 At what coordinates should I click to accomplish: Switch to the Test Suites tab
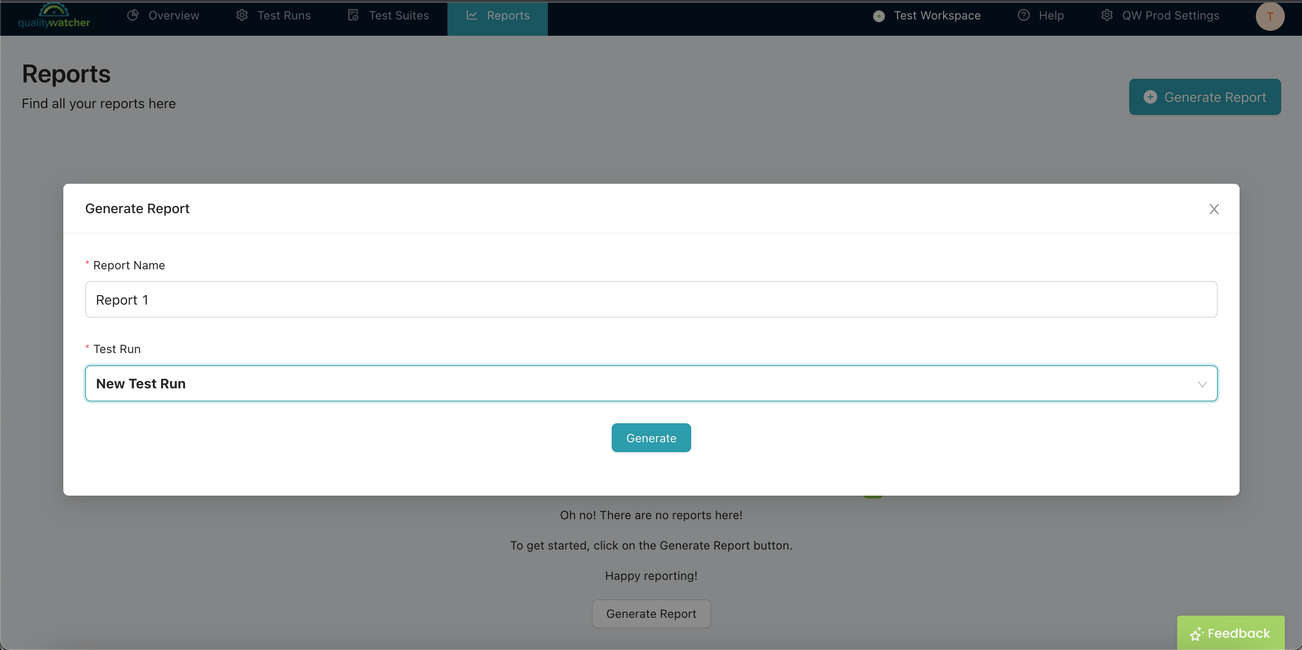[388, 16]
